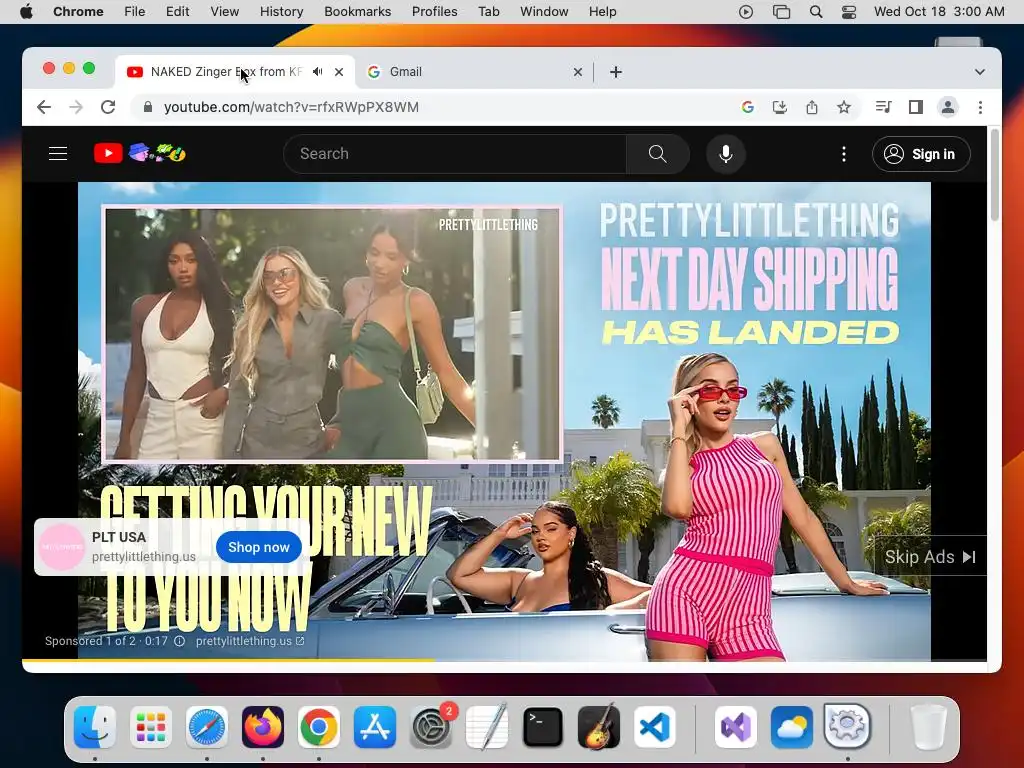Open the File menu
The image size is (1024, 768).
pos(135,12)
